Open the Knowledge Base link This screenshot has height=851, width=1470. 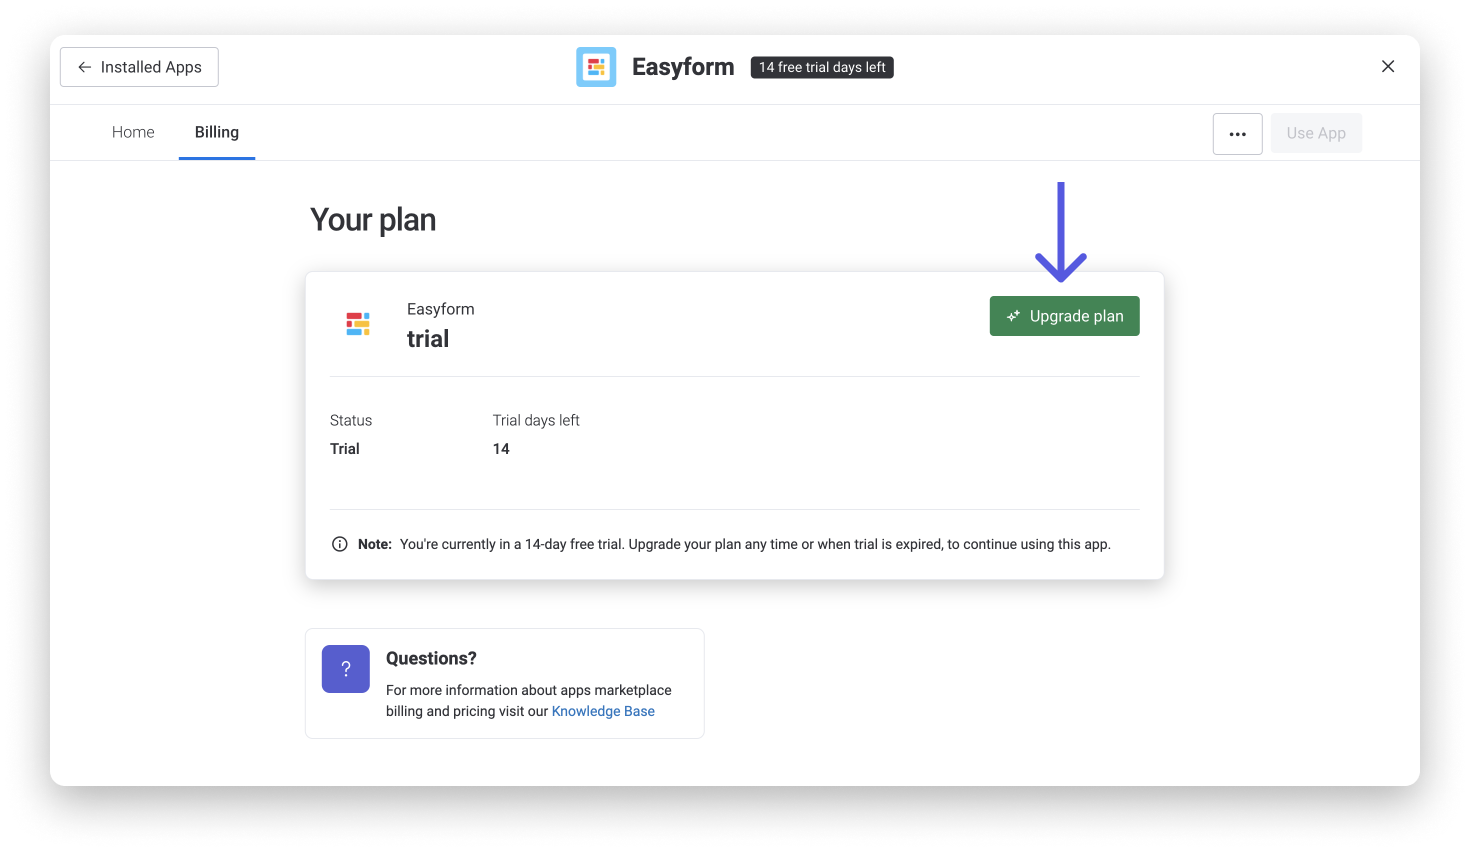pyautogui.click(x=603, y=711)
